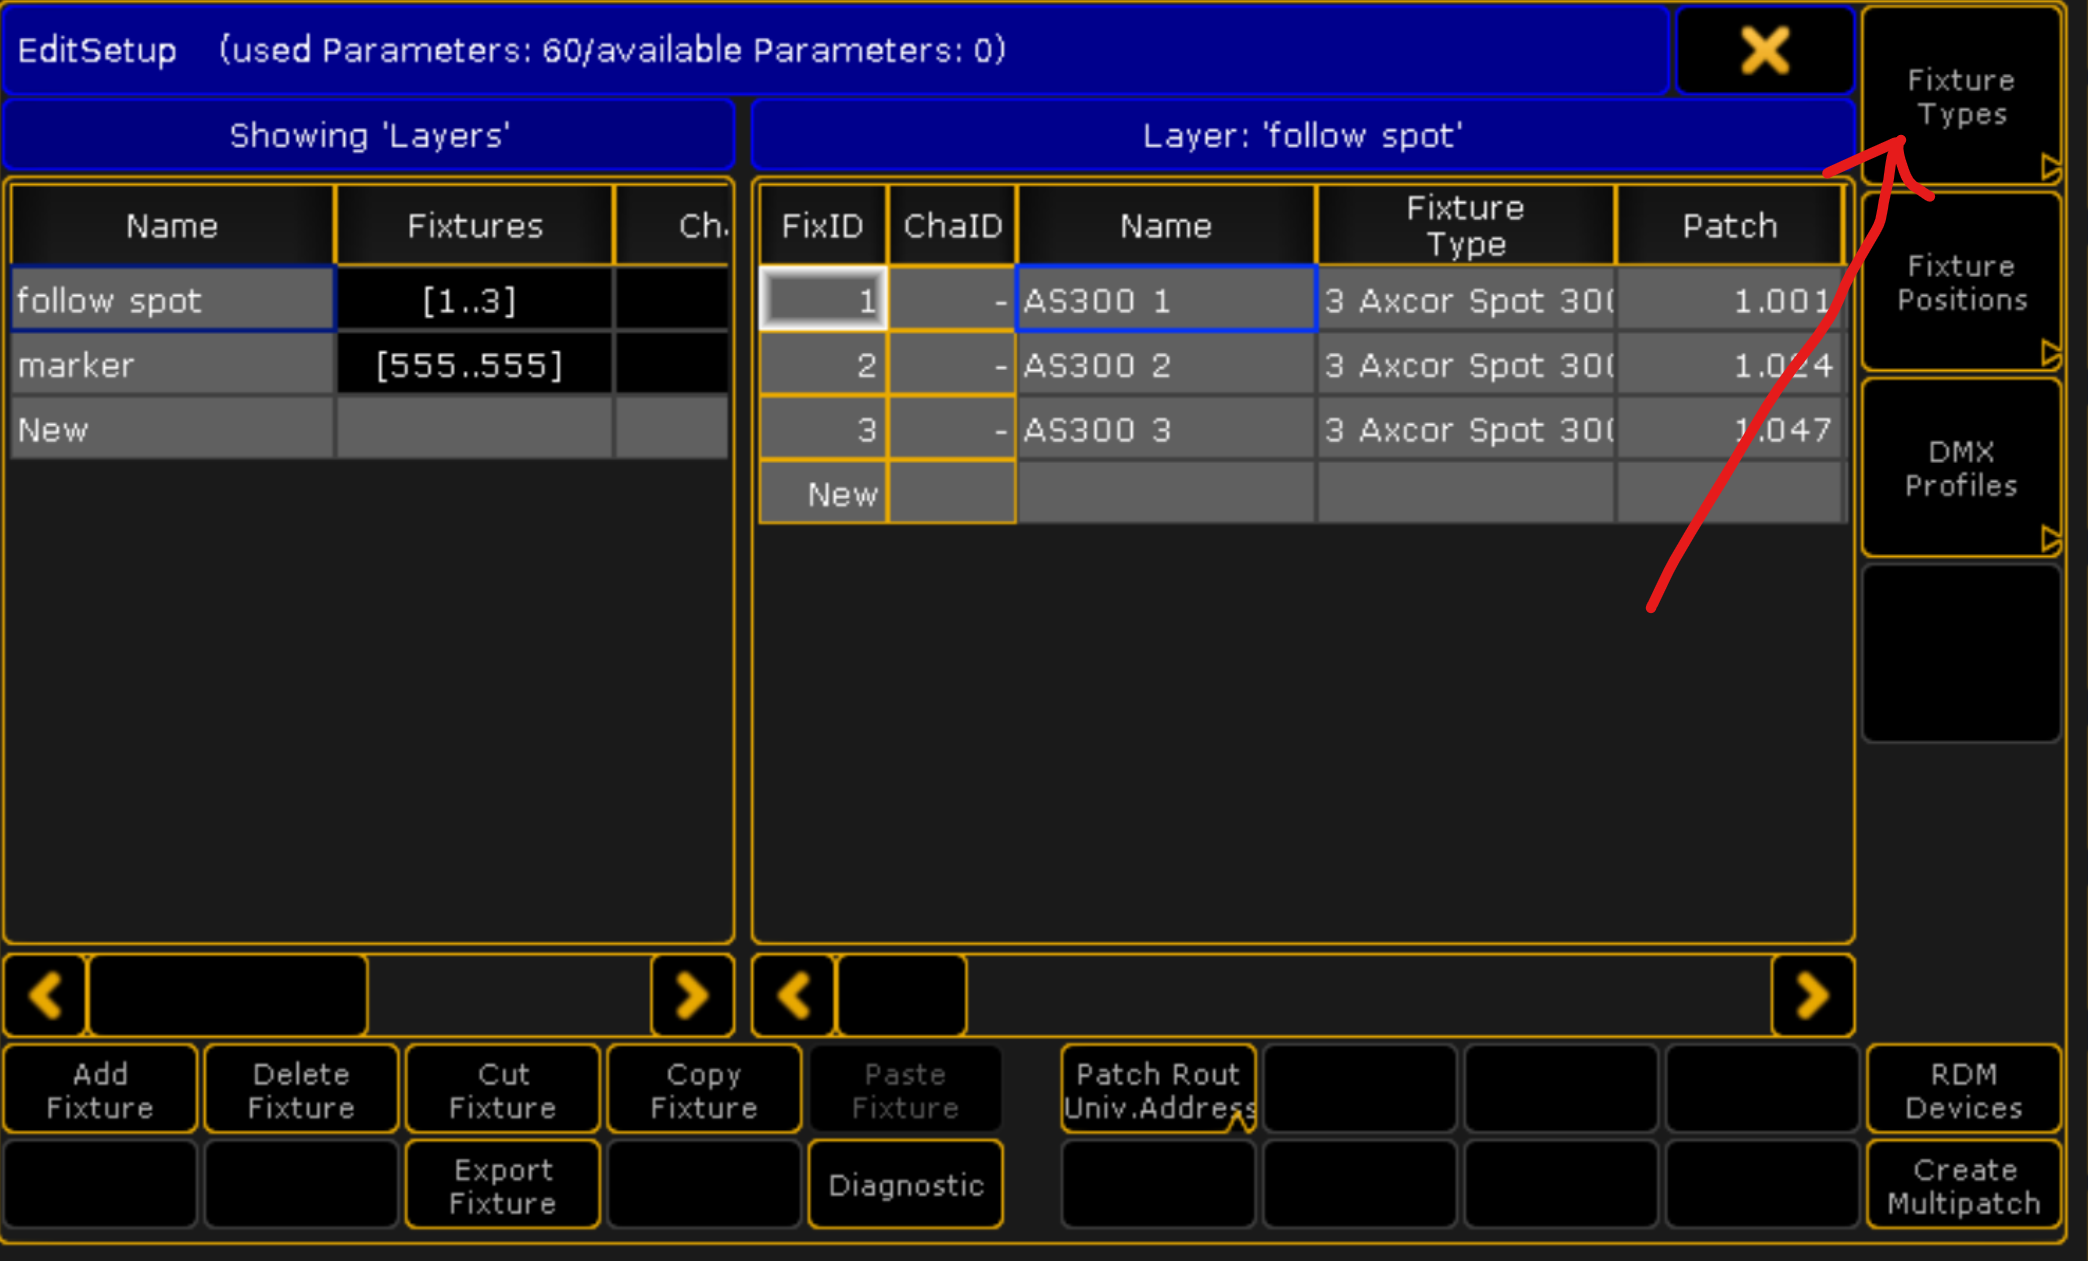This screenshot has width=2088, height=1261.
Task: Select the 'AS300 2' name cell
Action: pos(1166,364)
